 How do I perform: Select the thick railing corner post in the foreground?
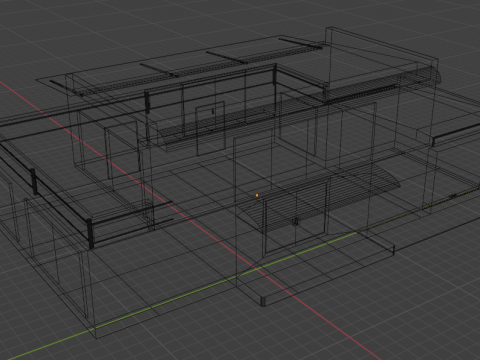point(90,233)
